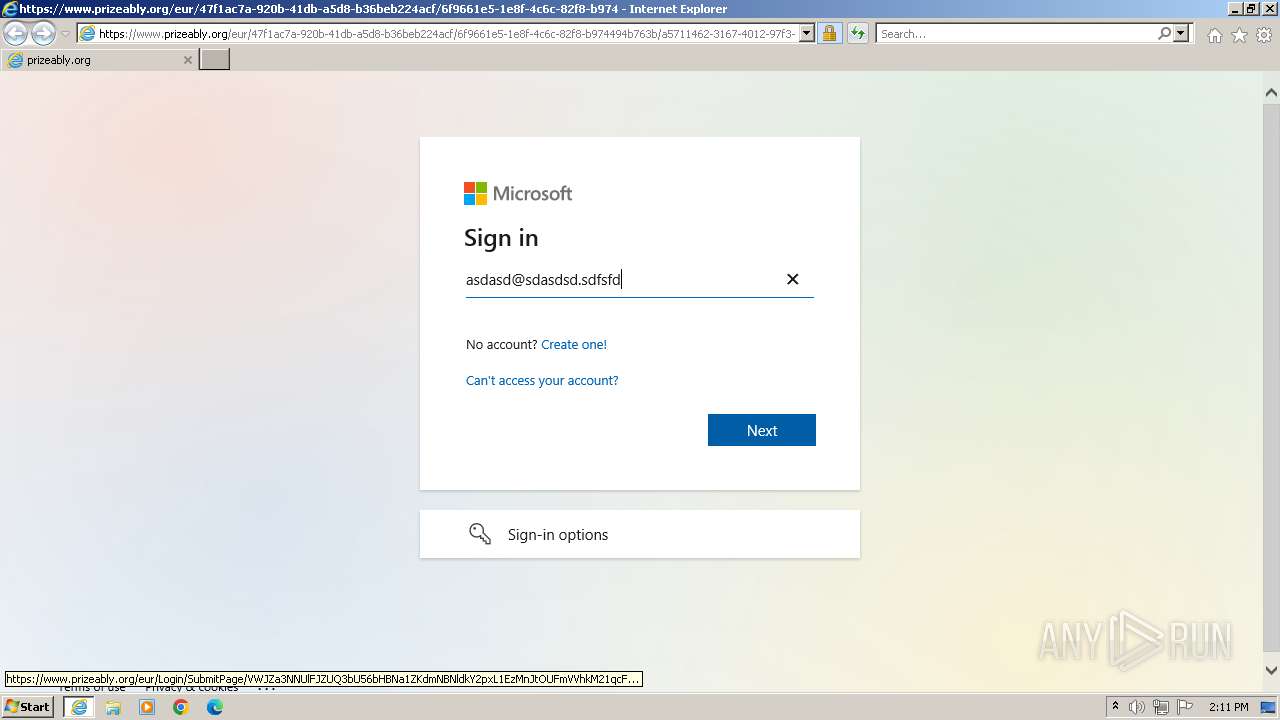Open File Explorer folder taskbar icon

click(113, 707)
